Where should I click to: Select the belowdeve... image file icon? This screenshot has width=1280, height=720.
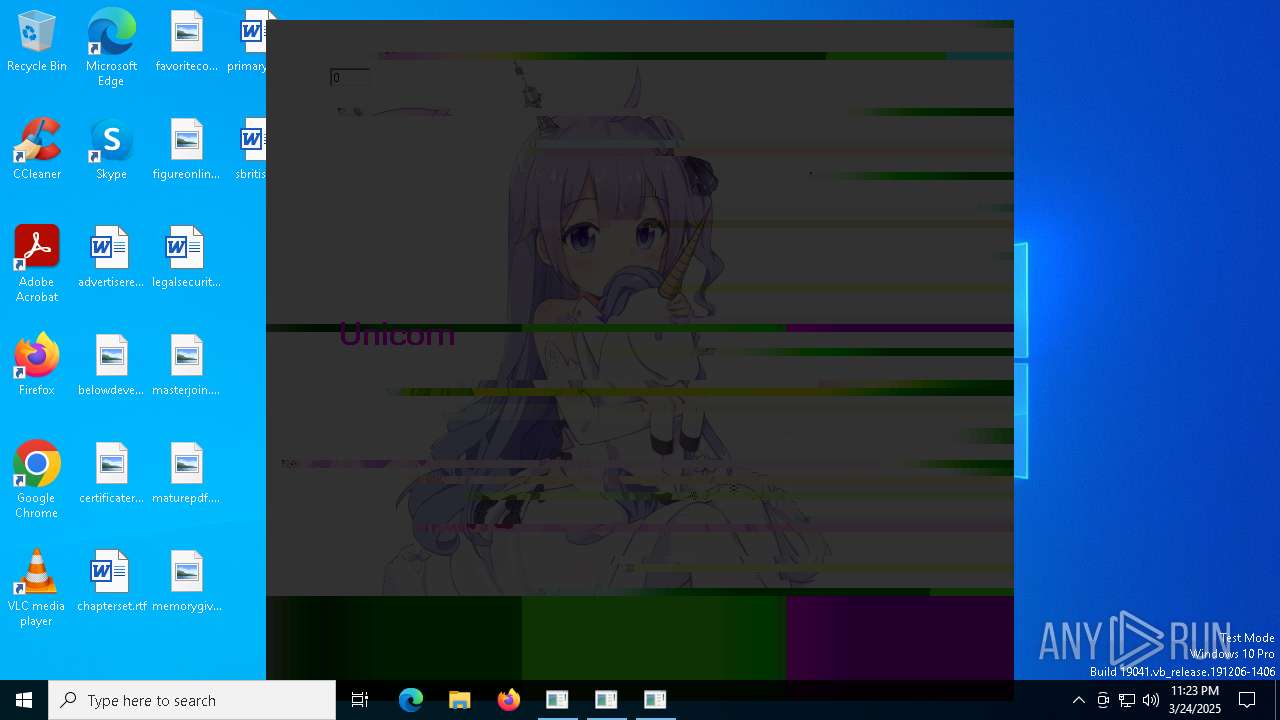coord(111,366)
